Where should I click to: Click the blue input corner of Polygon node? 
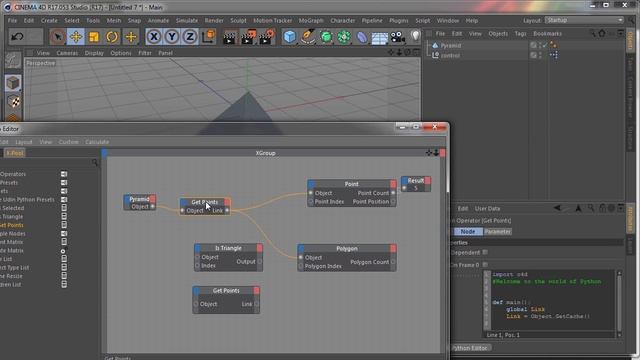(x=301, y=249)
